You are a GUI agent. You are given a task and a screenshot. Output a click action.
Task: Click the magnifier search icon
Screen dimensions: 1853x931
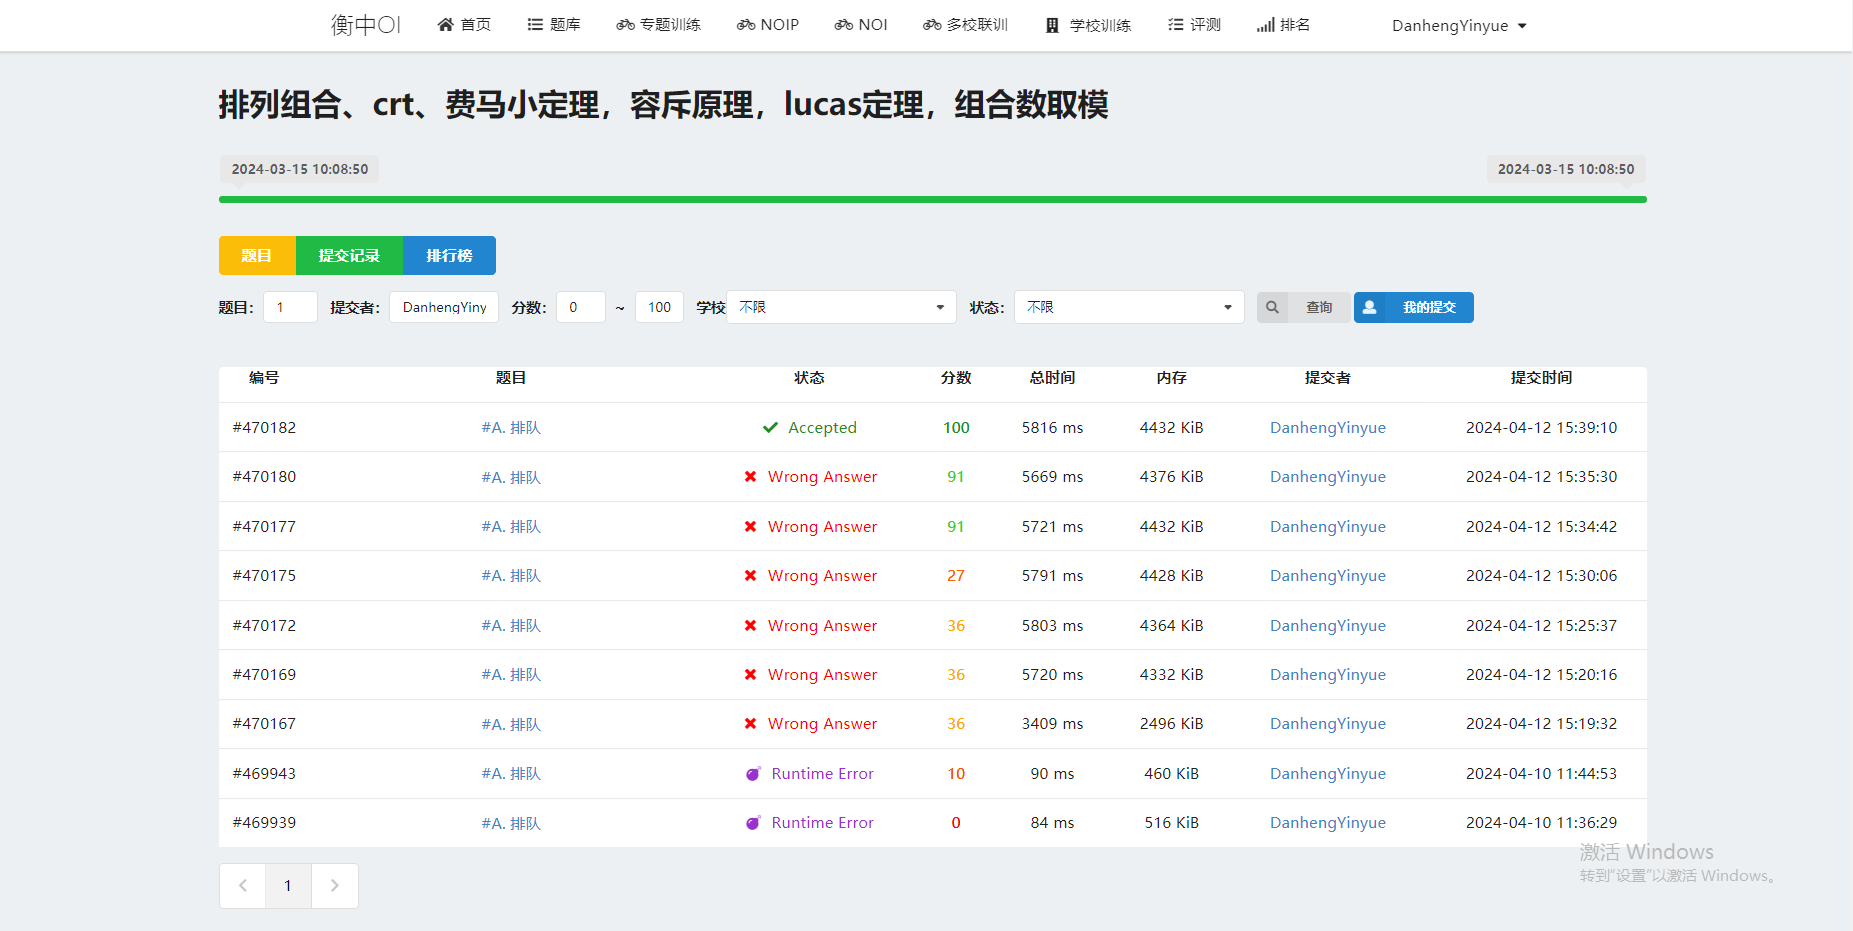pos(1272,307)
